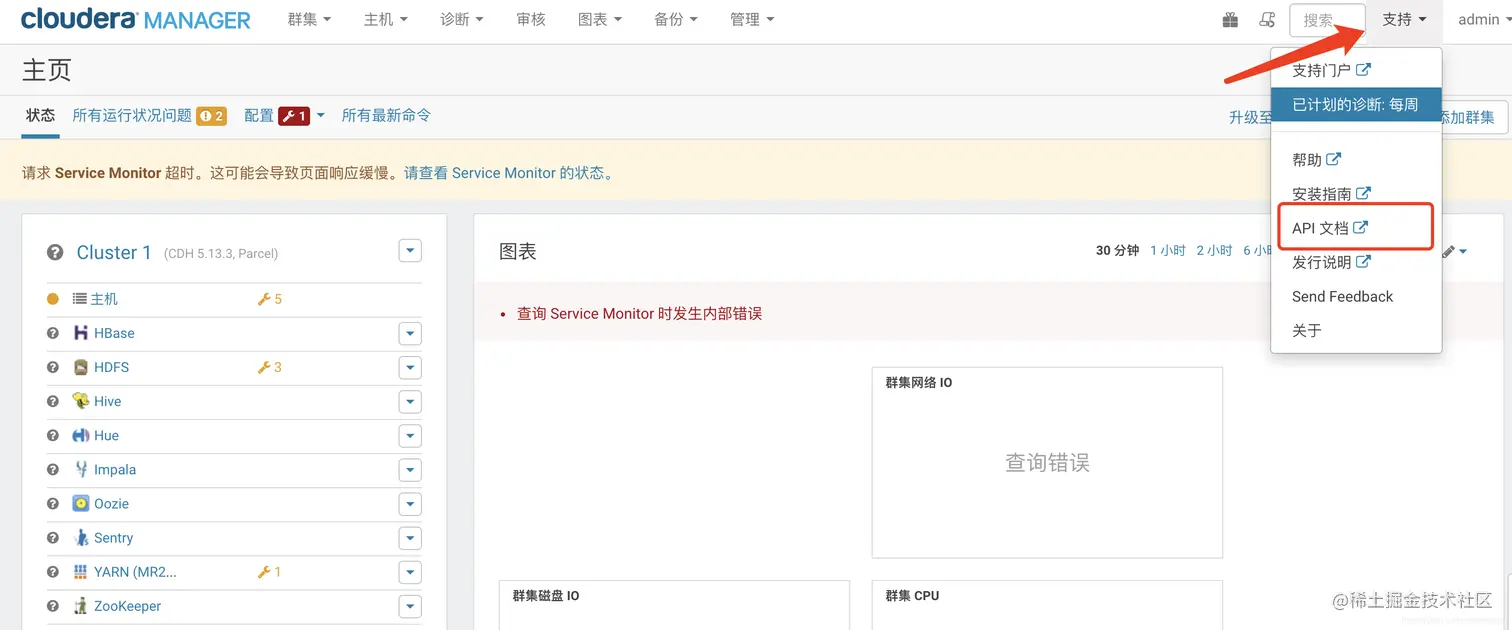Open the HDFS wrench config warnings

[270, 367]
